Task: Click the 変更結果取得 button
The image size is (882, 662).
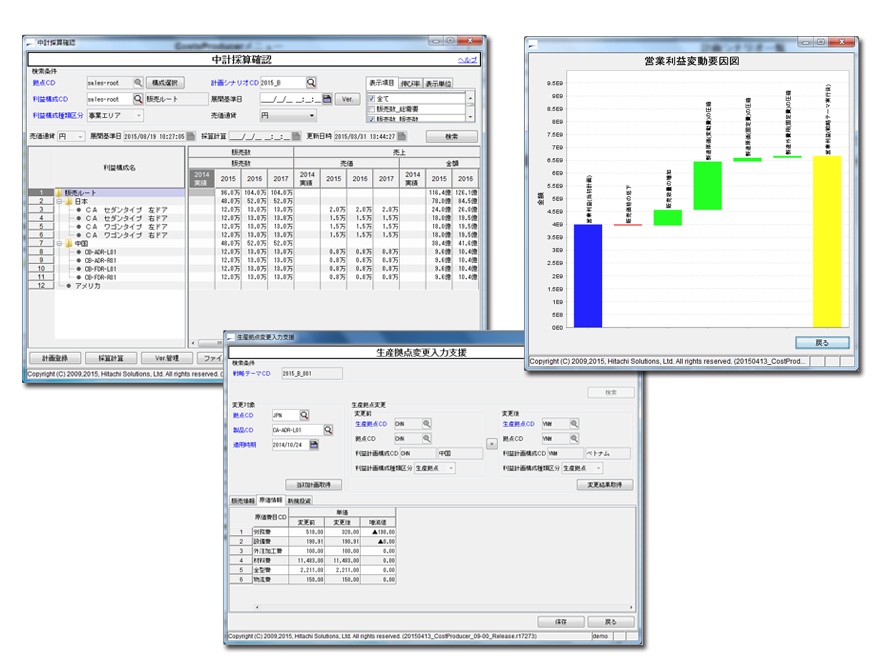Action: pos(605,484)
